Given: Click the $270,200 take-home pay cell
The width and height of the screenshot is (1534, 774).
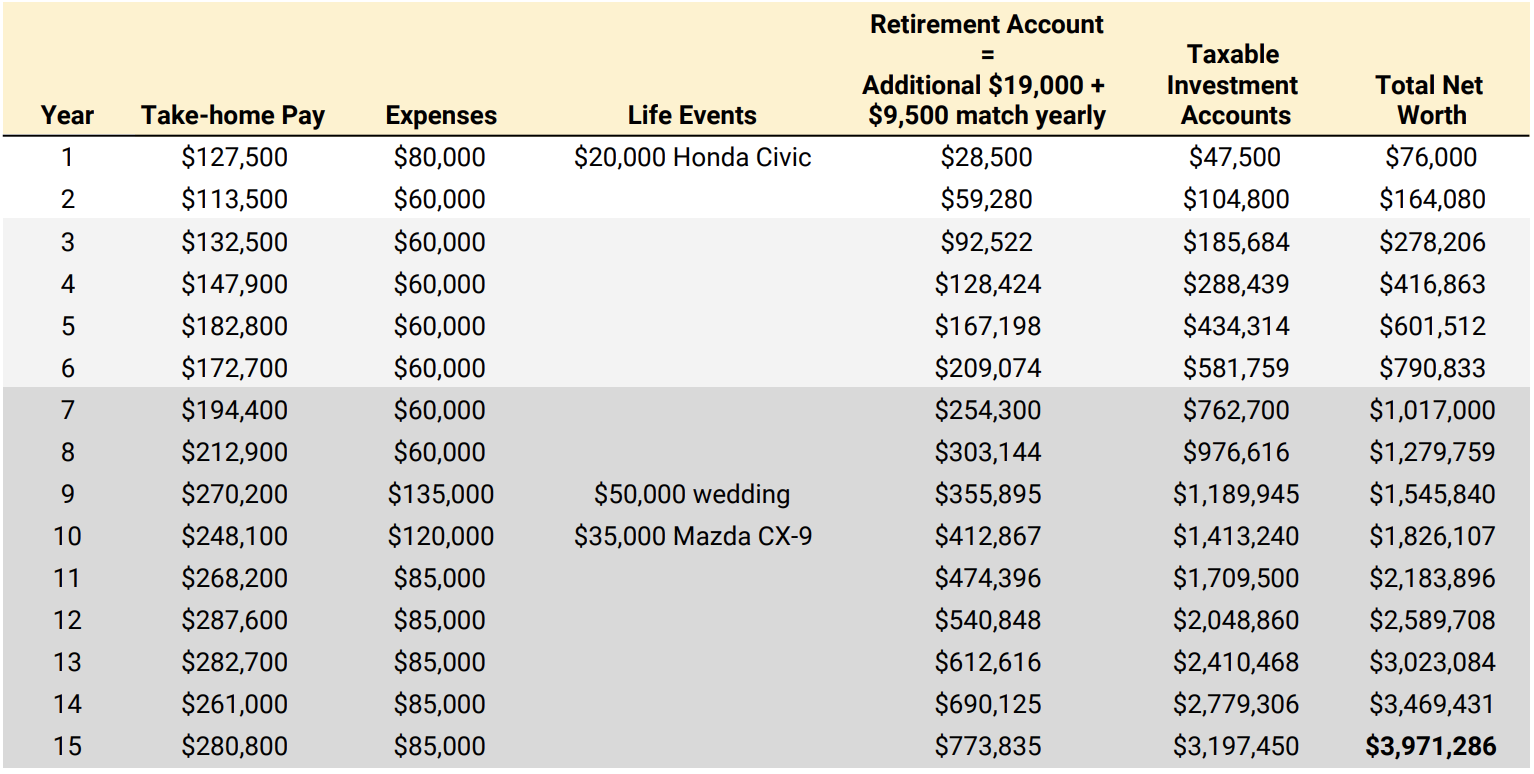Looking at the screenshot, I should tap(234, 494).
